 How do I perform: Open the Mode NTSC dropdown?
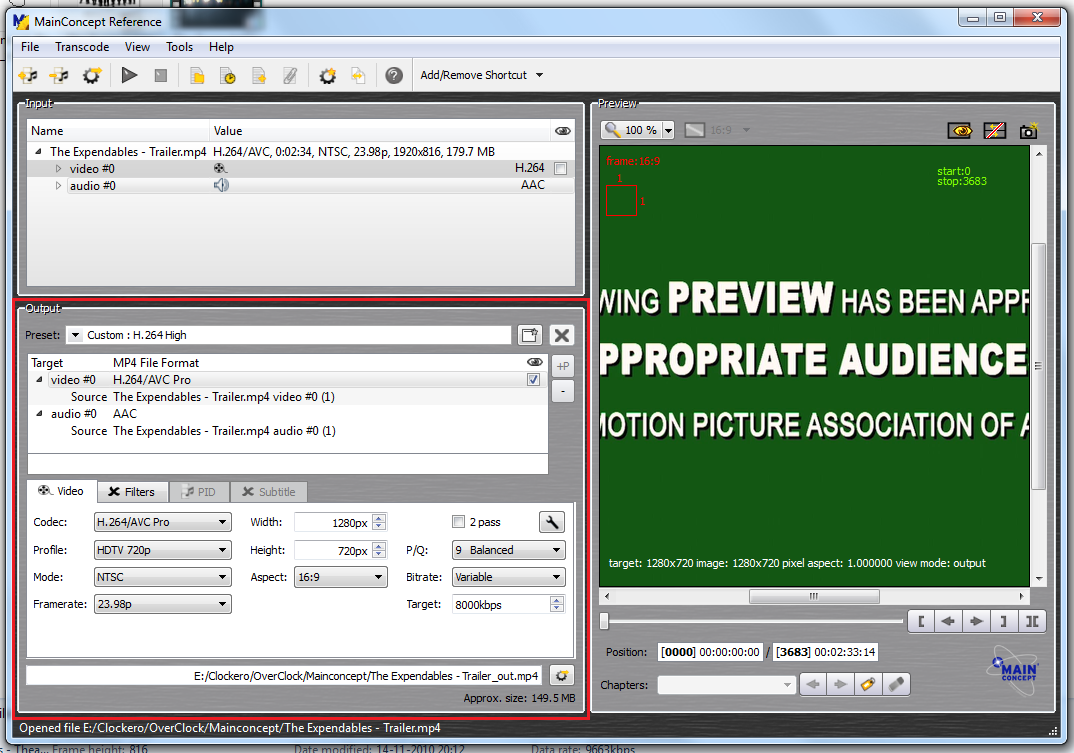pos(162,578)
